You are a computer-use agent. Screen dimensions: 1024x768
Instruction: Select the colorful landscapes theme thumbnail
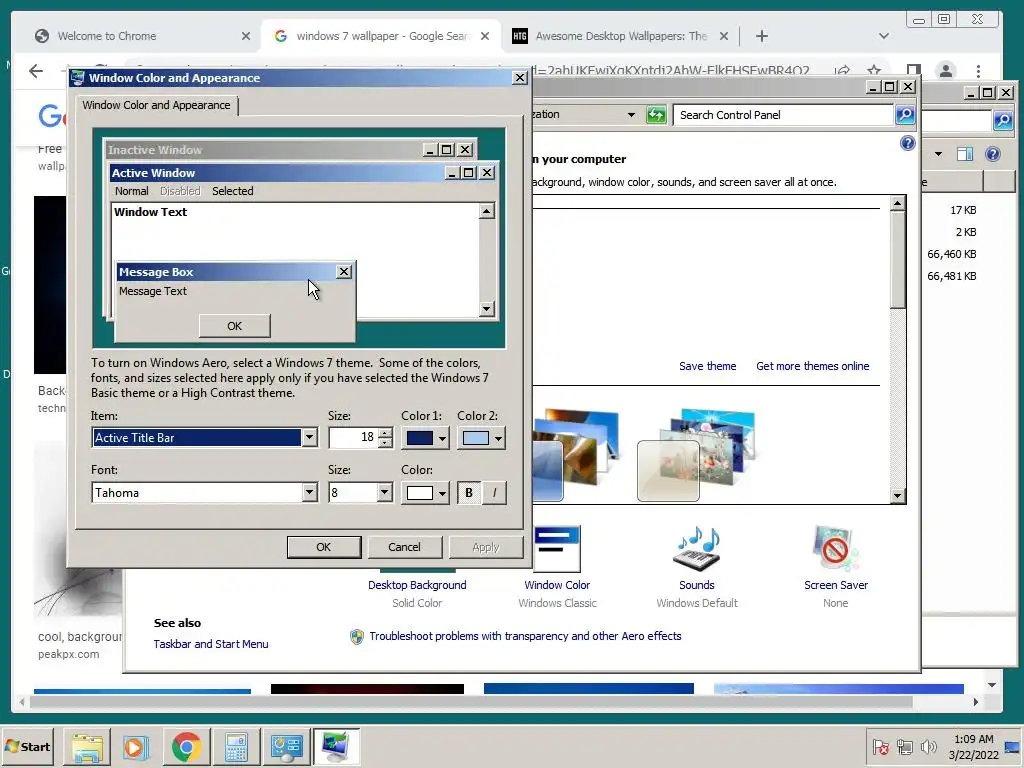pos(576,455)
